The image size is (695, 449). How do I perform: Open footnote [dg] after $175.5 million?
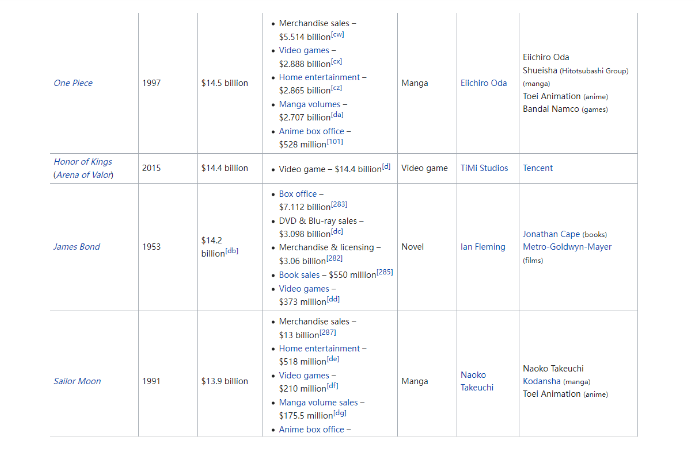(340, 413)
